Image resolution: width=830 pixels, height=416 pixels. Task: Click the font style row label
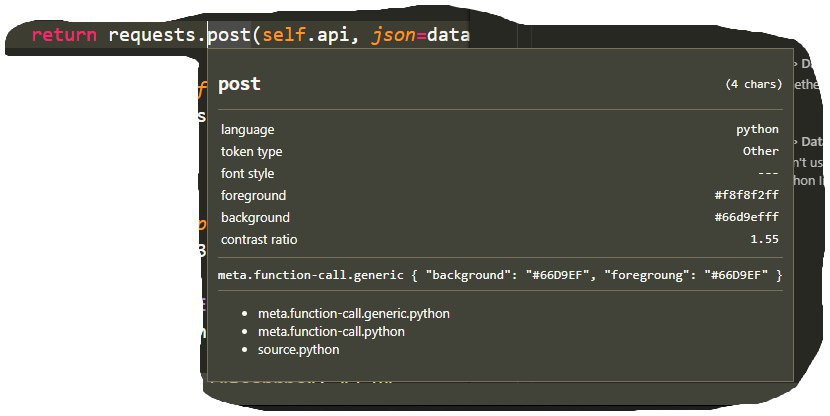pyautogui.click(x=247, y=174)
